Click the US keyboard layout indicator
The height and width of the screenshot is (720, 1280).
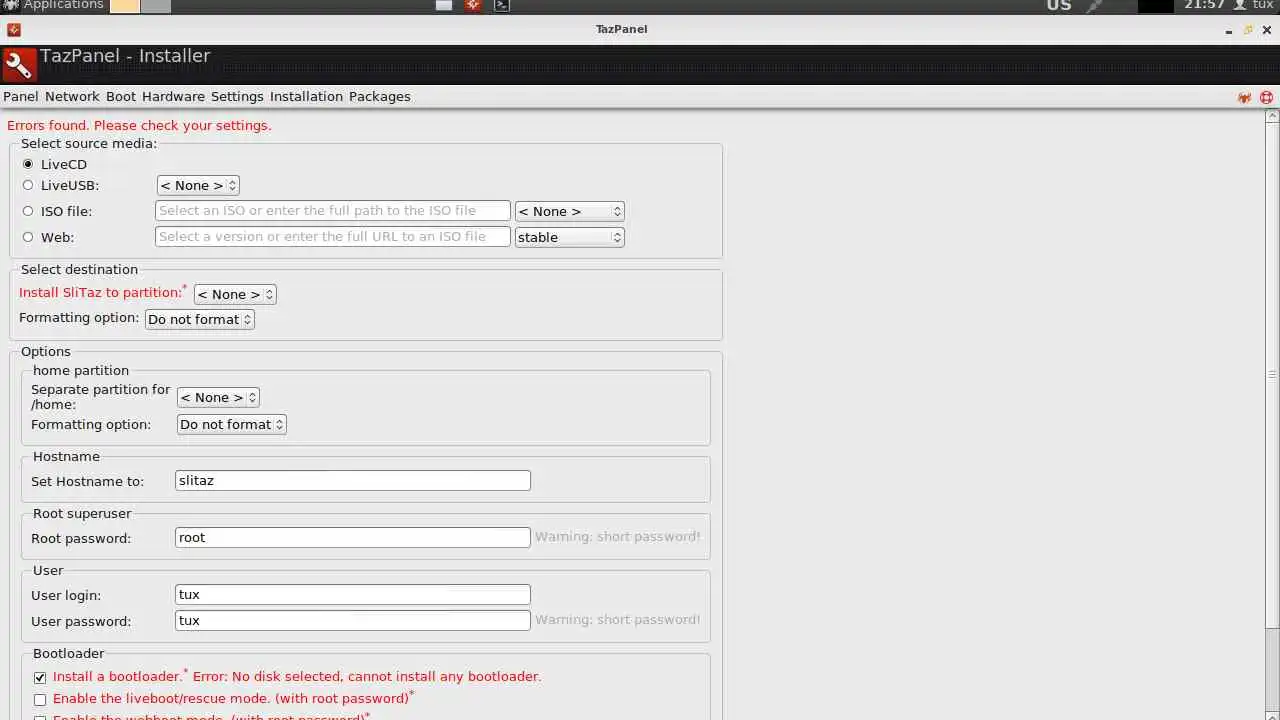click(1059, 5)
